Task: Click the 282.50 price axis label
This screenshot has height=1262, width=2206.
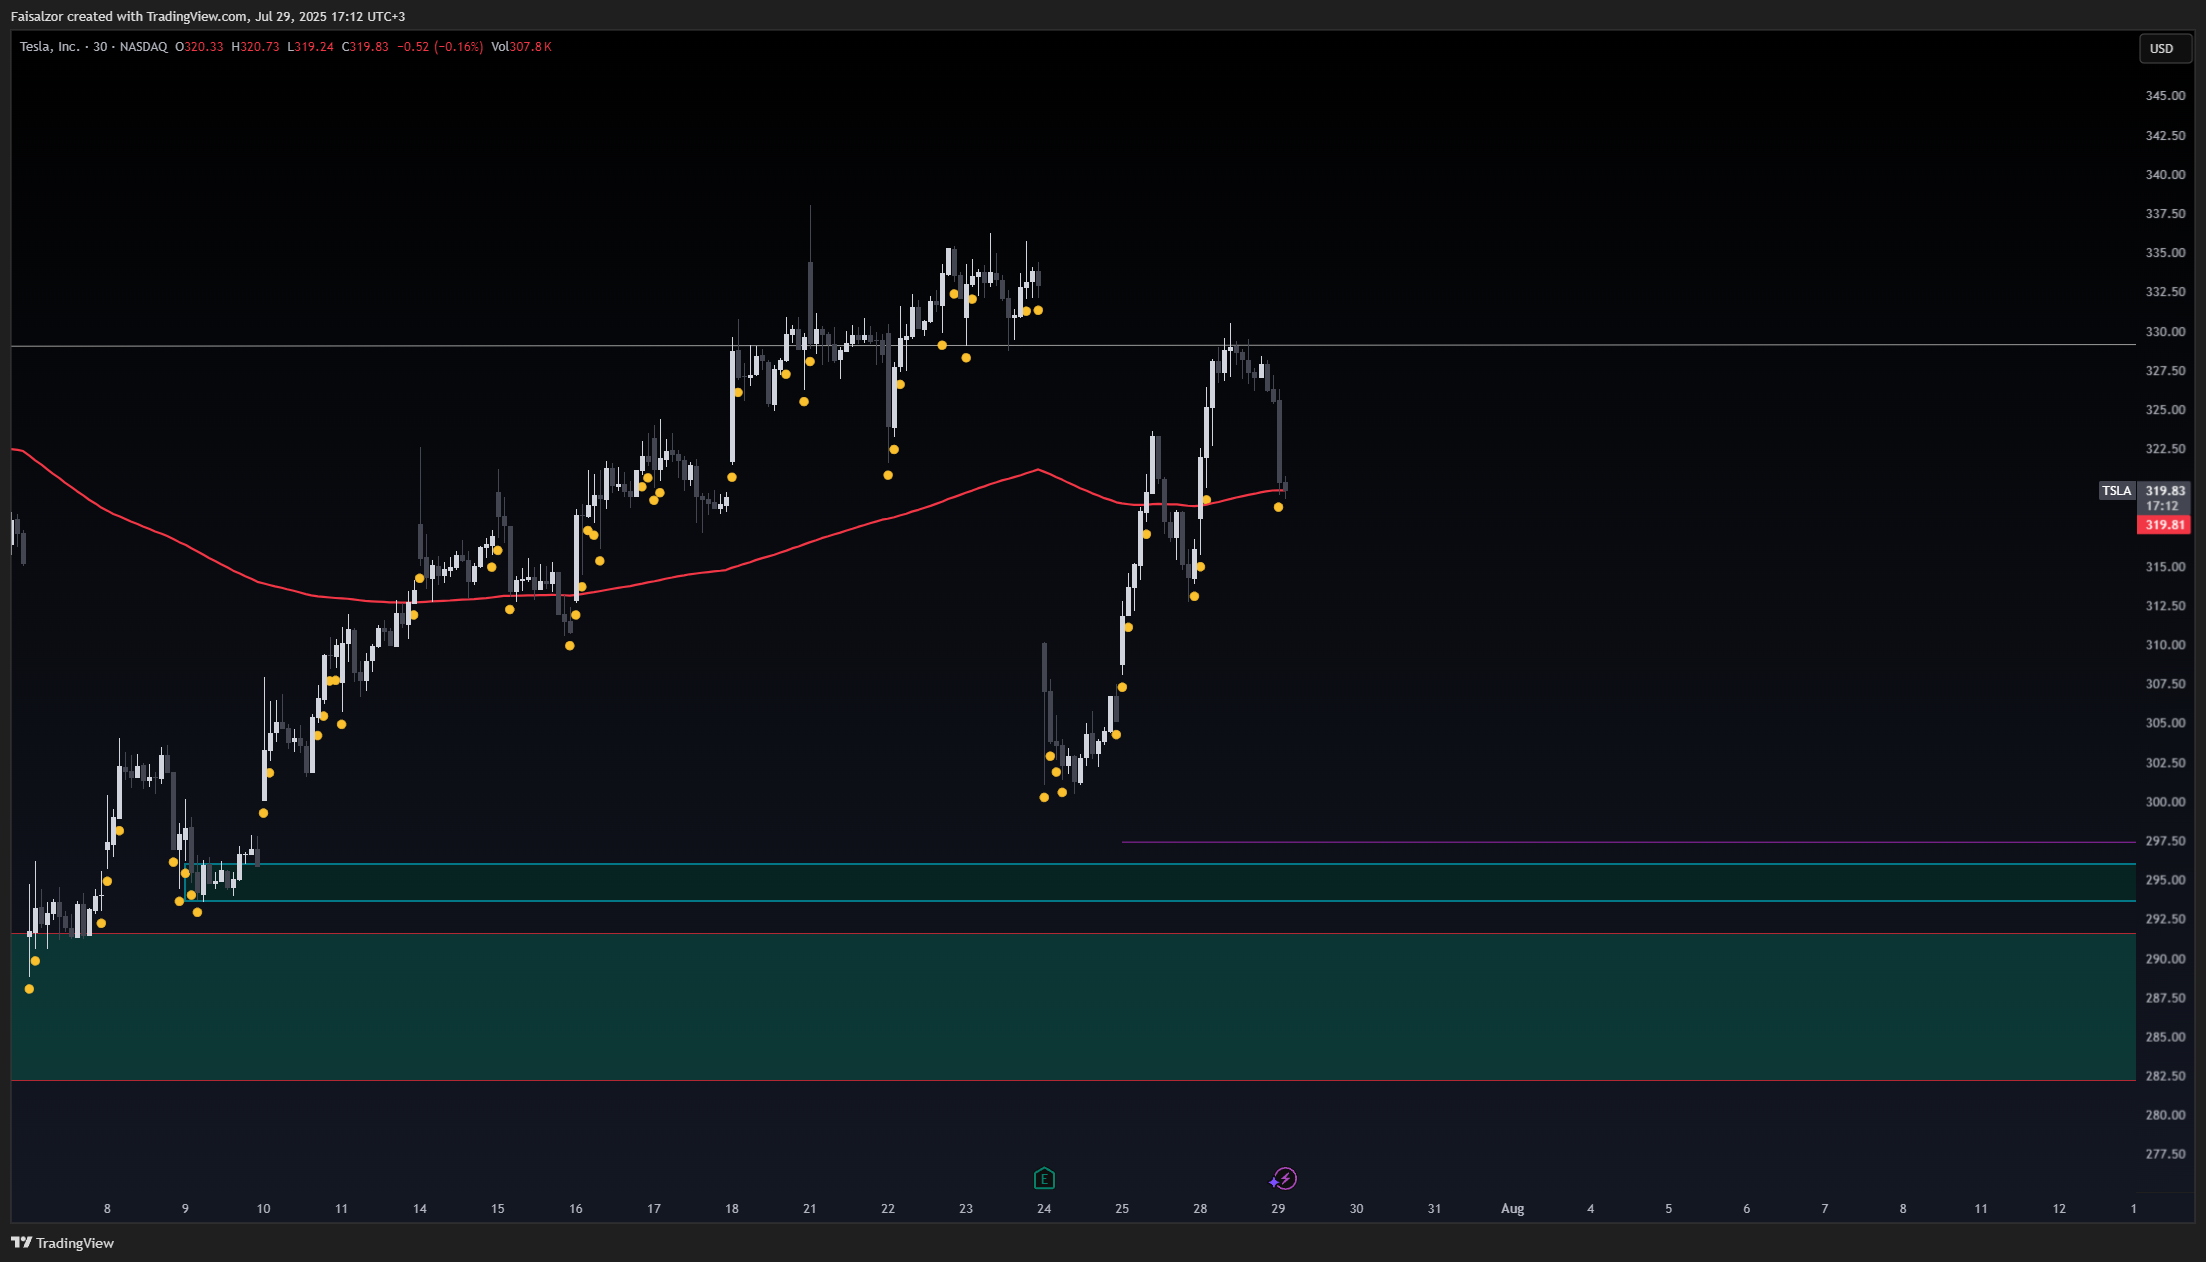Action: point(2164,1076)
